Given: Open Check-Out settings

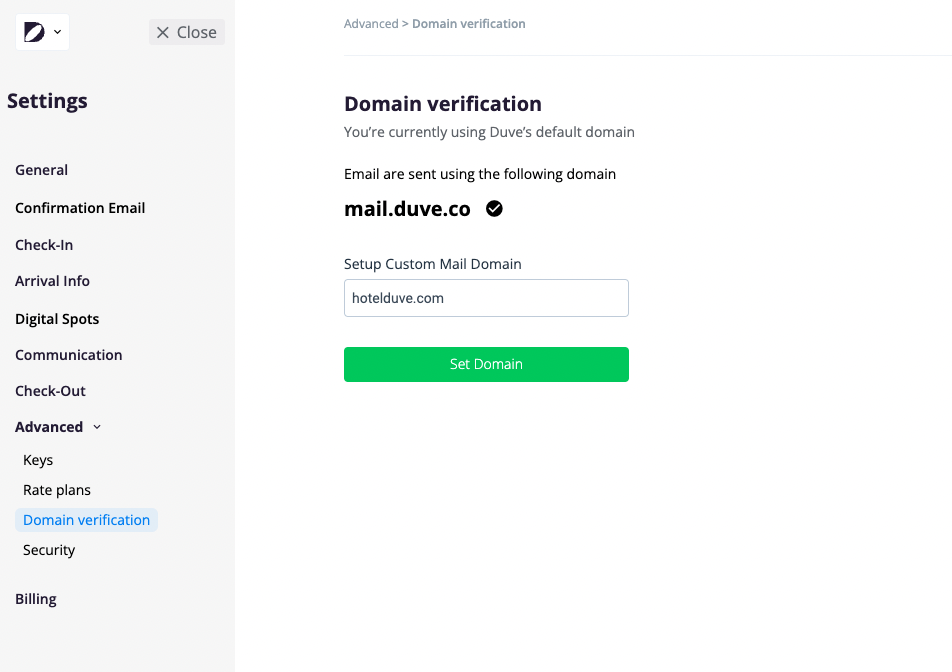Looking at the screenshot, I should pyautogui.click(x=50, y=391).
